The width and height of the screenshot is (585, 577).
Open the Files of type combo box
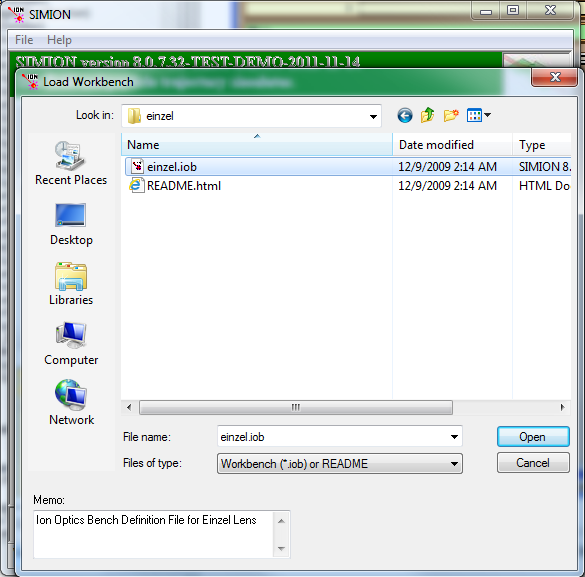(x=340, y=464)
